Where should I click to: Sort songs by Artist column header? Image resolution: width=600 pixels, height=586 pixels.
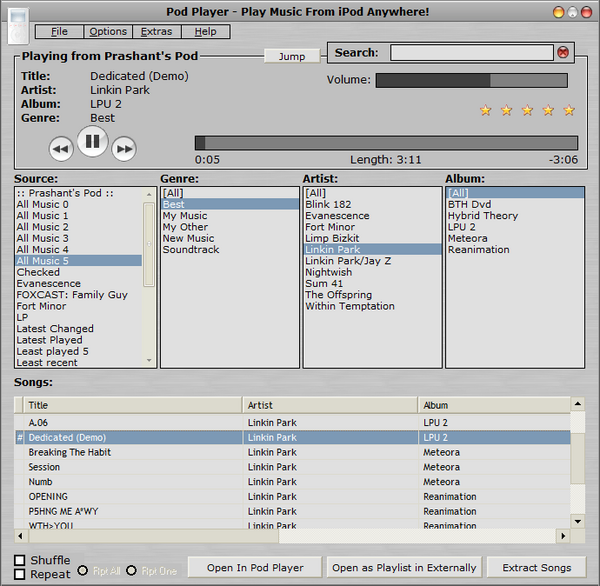tap(330, 405)
